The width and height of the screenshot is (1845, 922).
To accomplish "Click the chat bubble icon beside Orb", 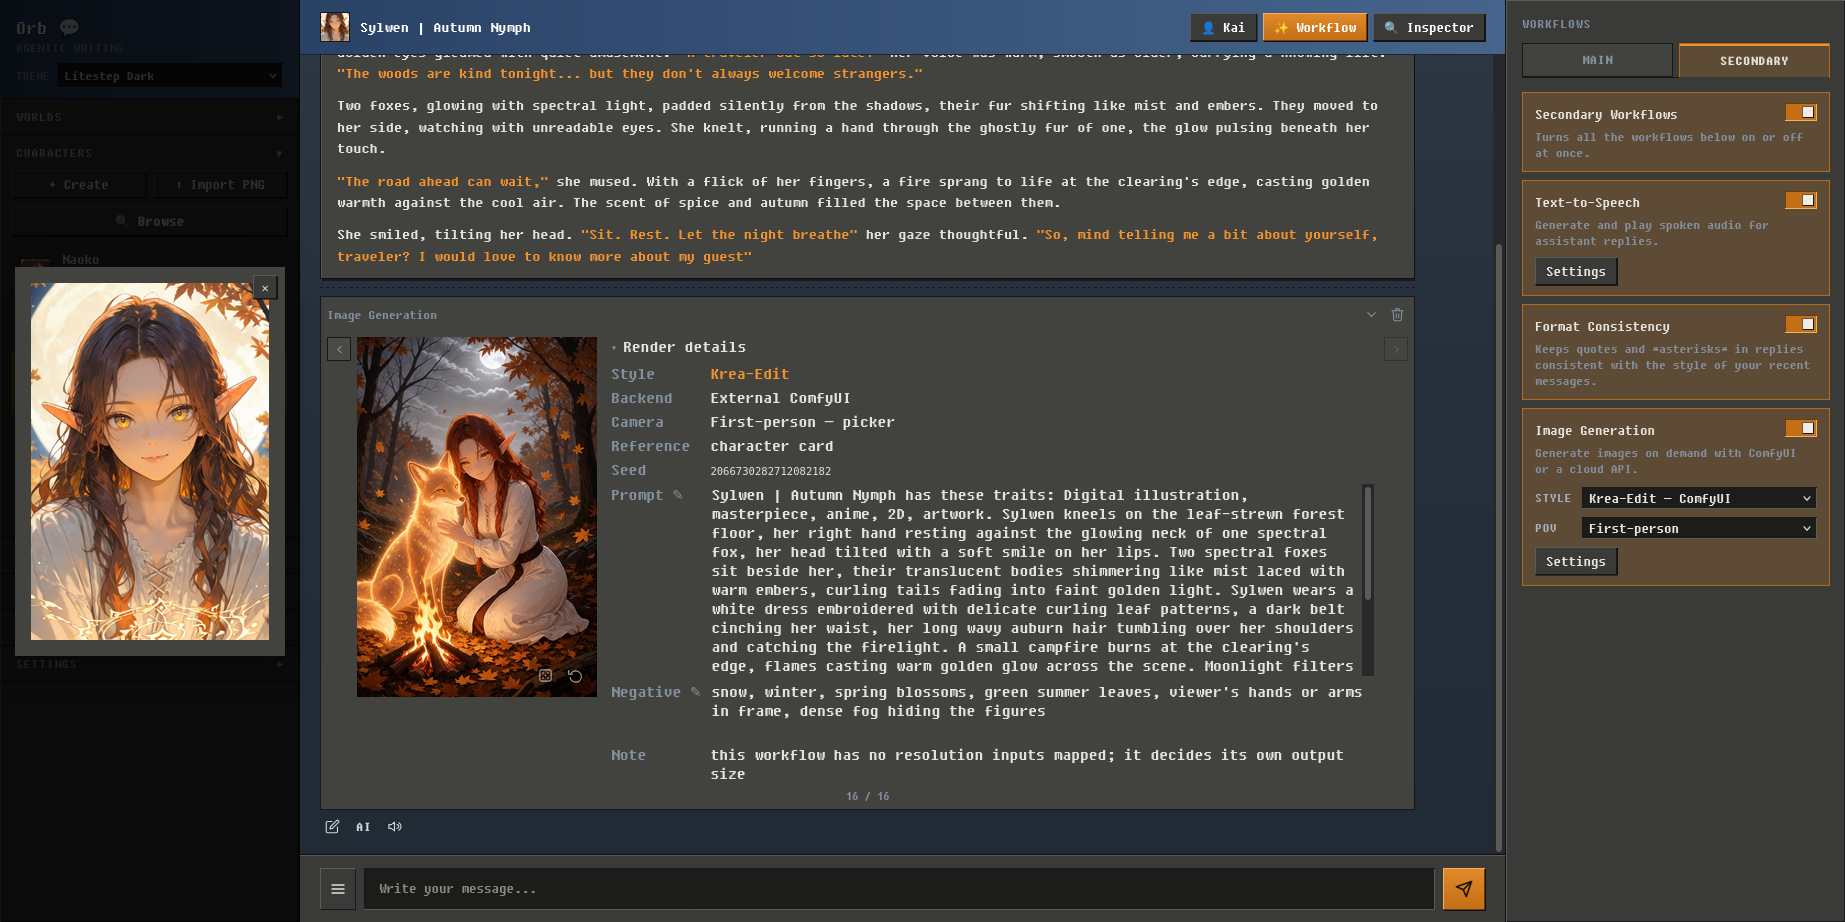I will coord(69,28).
